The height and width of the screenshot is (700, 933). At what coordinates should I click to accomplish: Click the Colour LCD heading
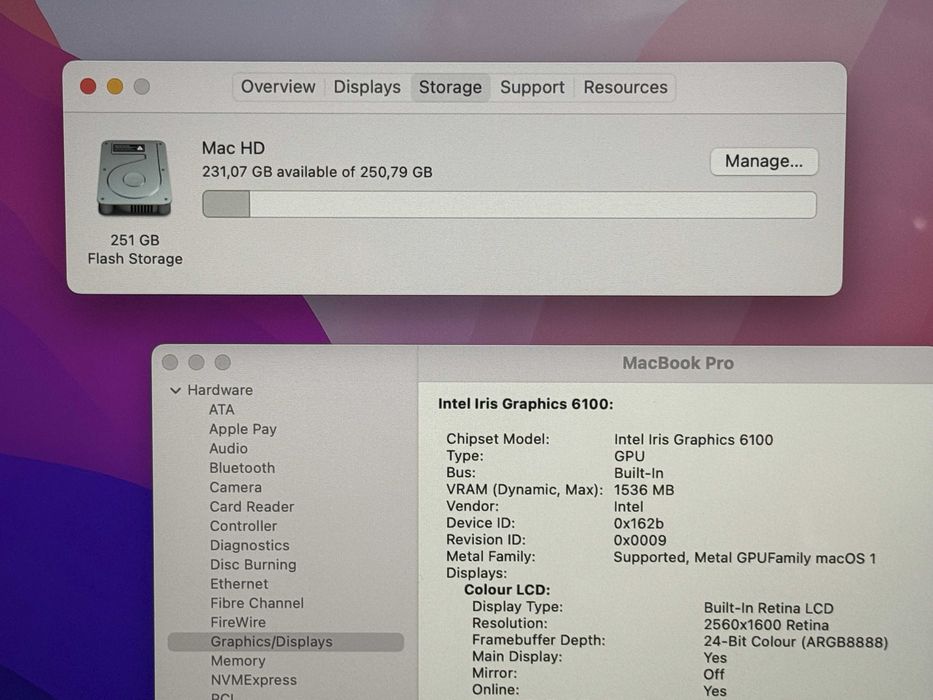pyautogui.click(x=507, y=590)
